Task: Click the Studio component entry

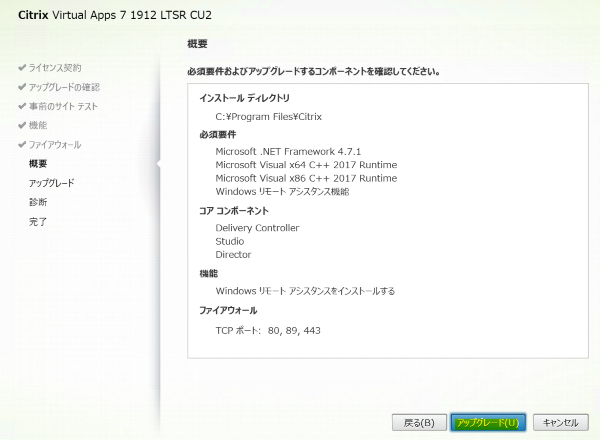Action: pos(230,241)
